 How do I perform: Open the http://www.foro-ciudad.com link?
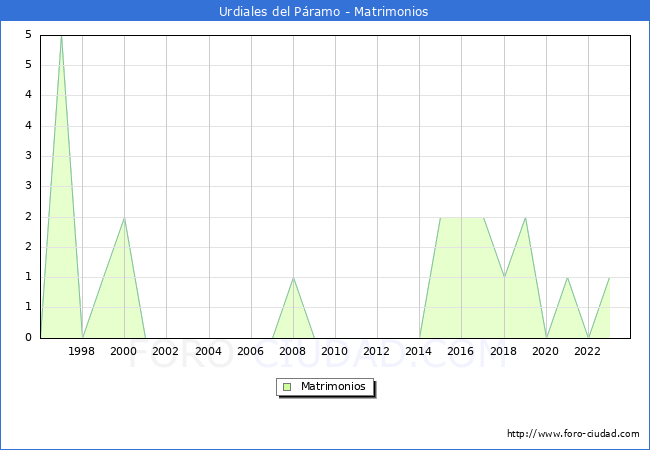[x=573, y=434]
